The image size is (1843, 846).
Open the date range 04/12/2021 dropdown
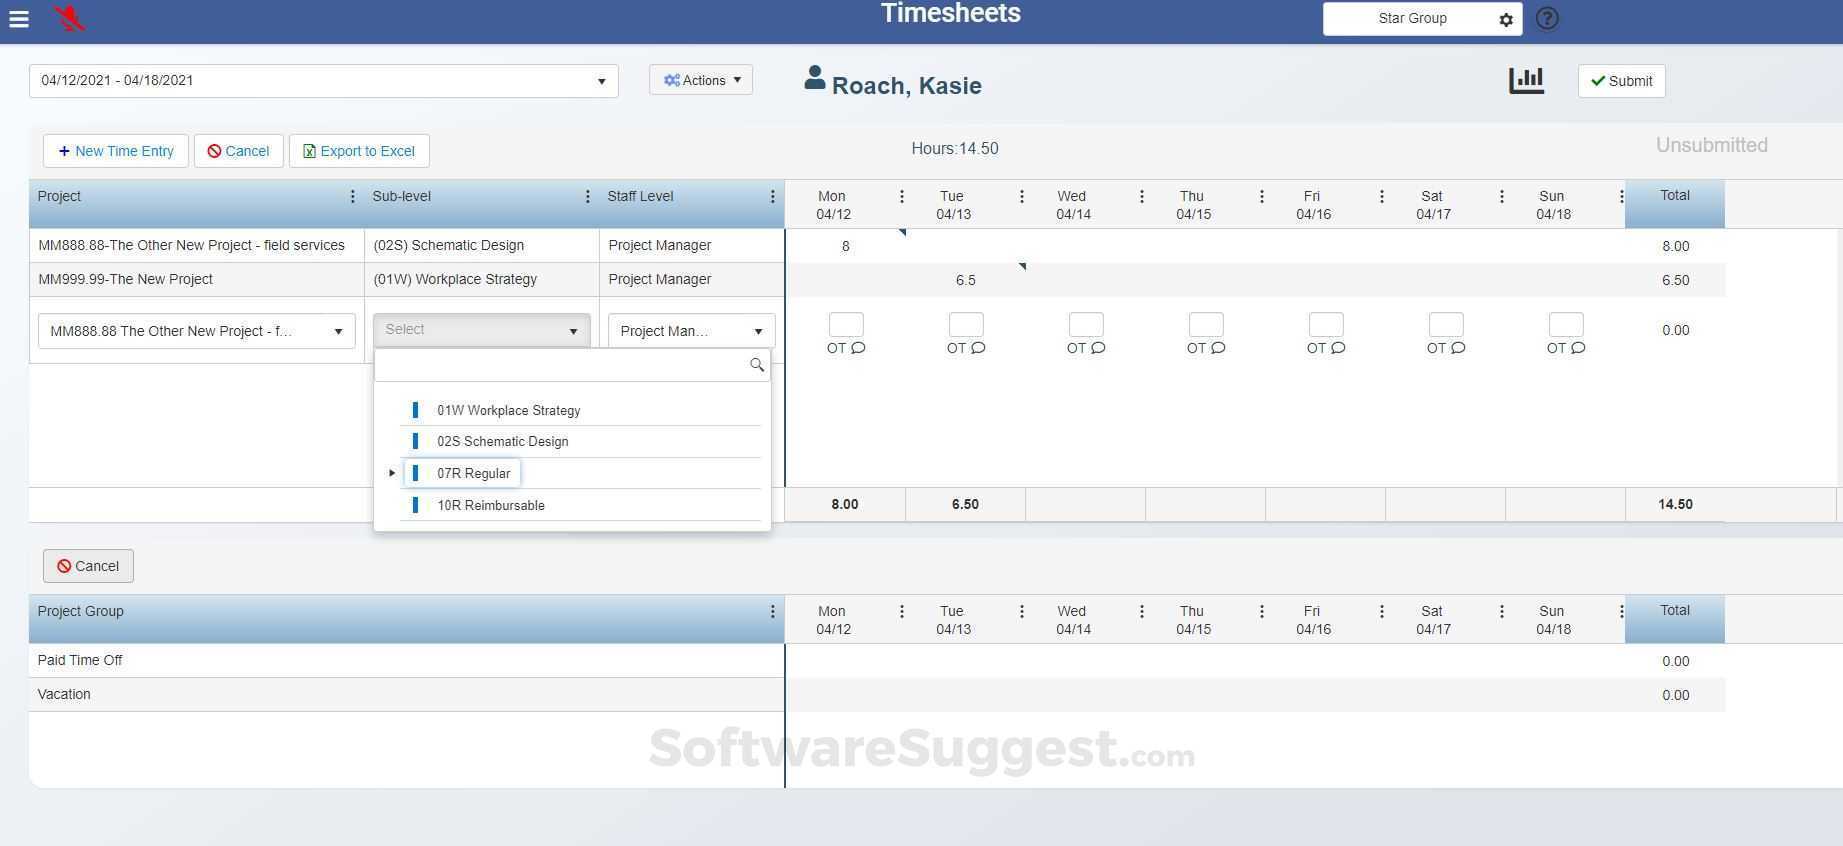[323, 81]
